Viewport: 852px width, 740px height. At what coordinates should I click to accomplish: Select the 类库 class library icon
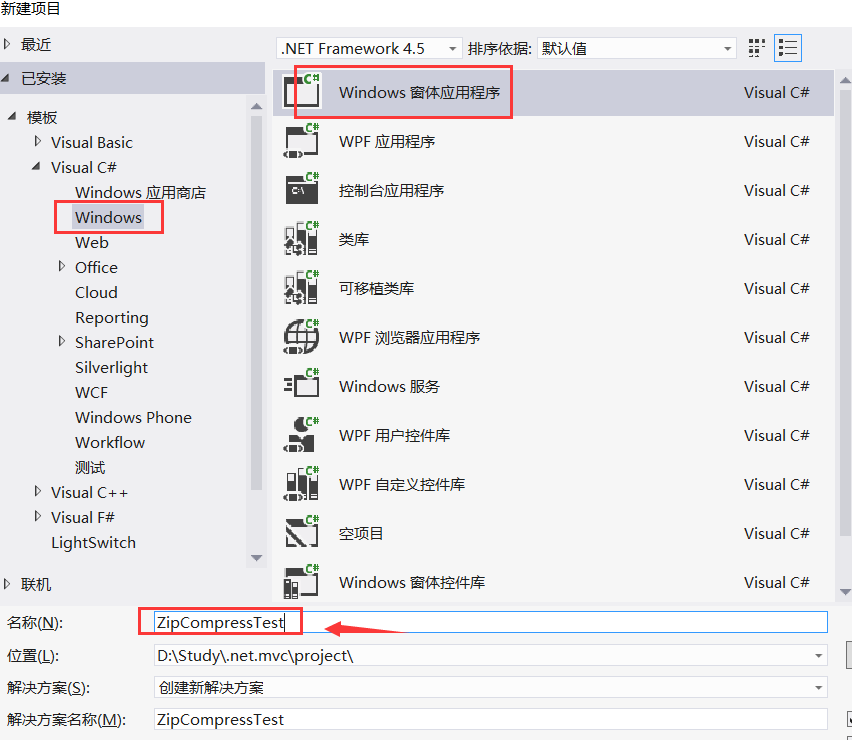(301, 240)
